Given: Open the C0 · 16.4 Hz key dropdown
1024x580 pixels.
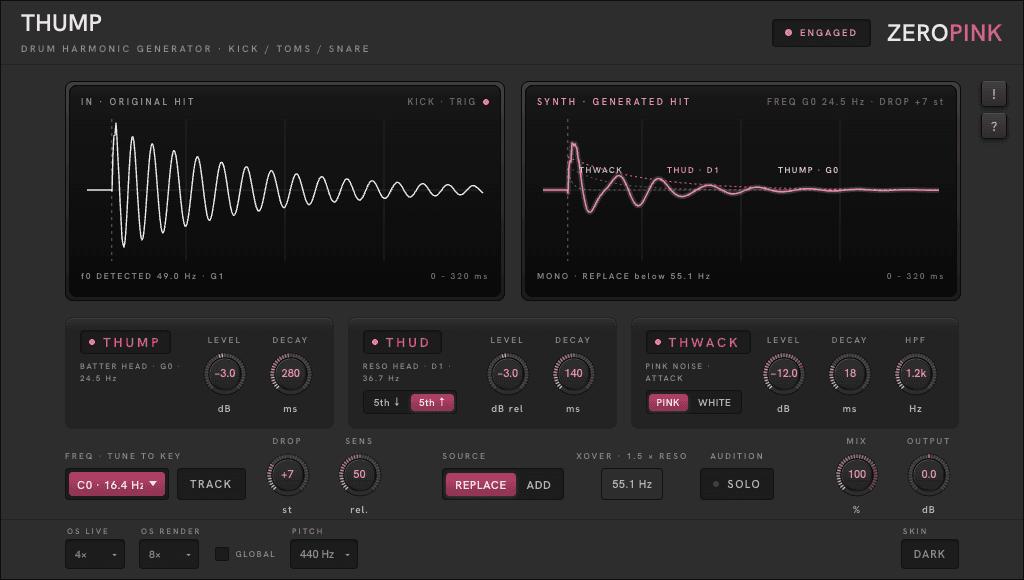Looking at the screenshot, I should (x=117, y=485).
